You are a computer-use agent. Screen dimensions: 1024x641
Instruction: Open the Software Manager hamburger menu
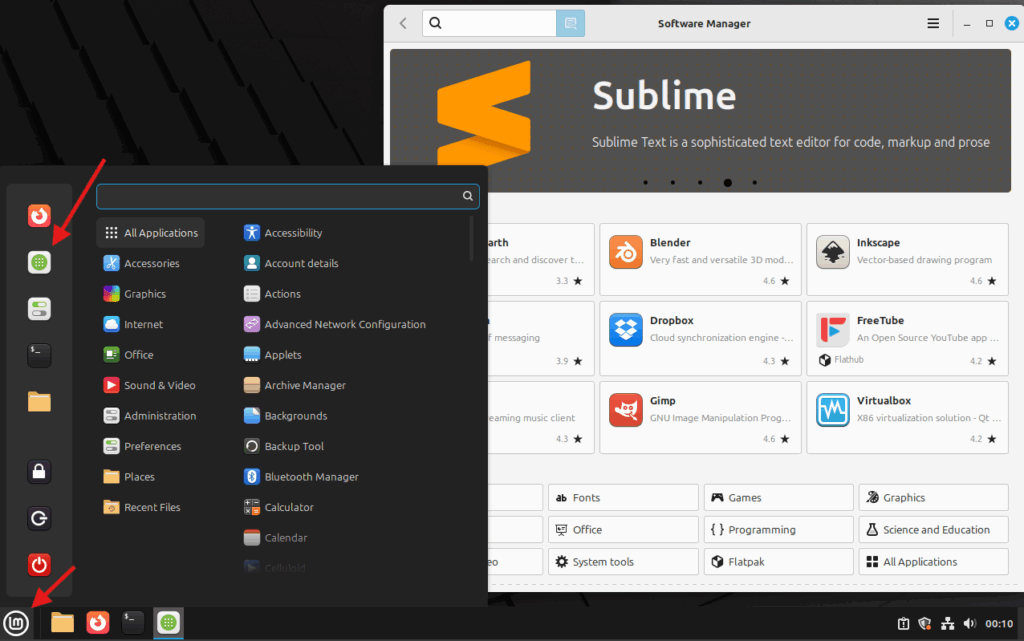tap(933, 23)
